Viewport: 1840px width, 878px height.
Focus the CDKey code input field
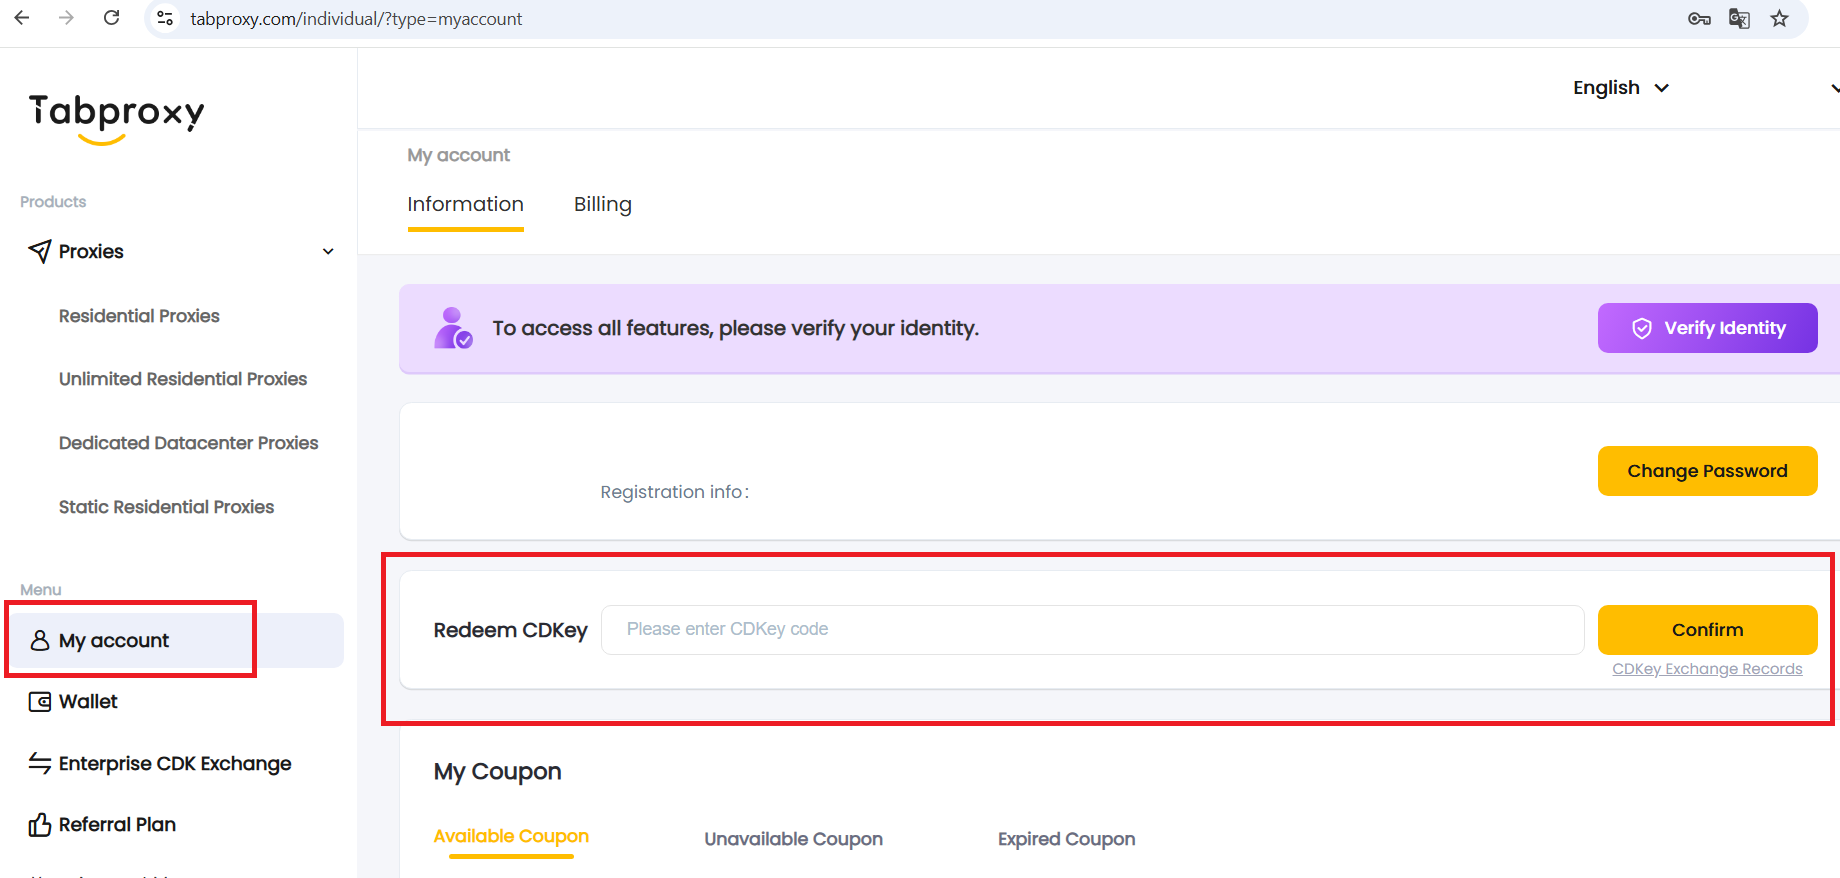pos(1092,630)
